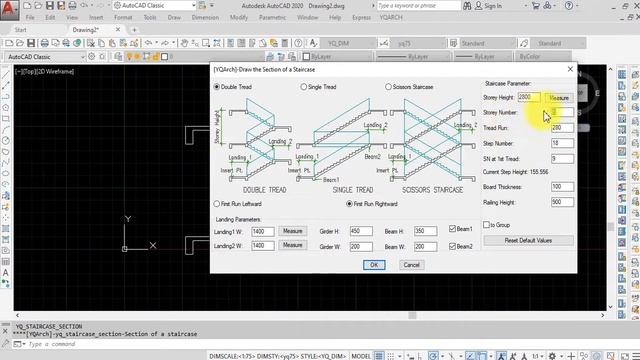Choose First Run Leftward

point(217,204)
